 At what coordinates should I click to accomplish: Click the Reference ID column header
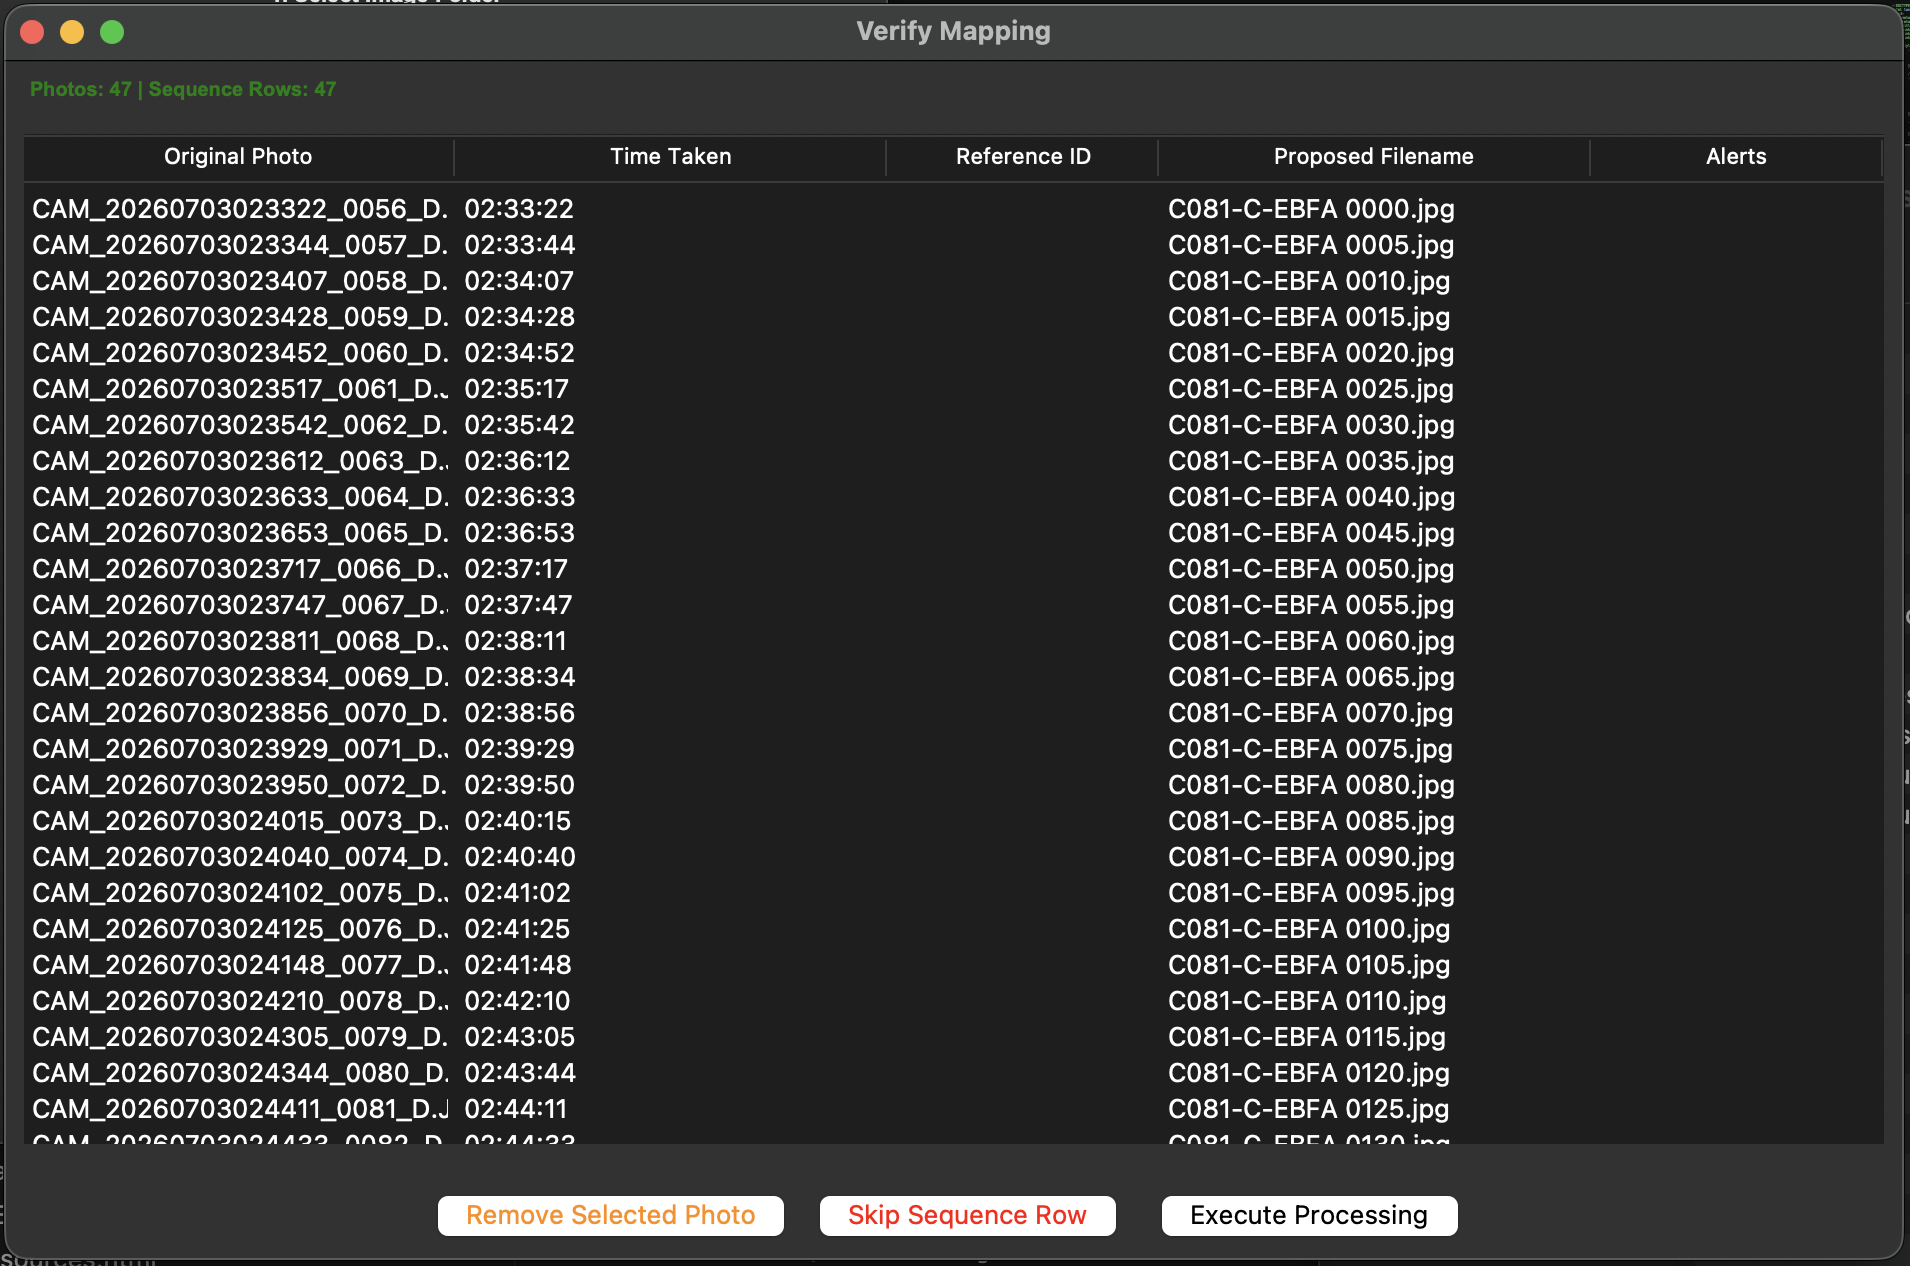[1023, 156]
